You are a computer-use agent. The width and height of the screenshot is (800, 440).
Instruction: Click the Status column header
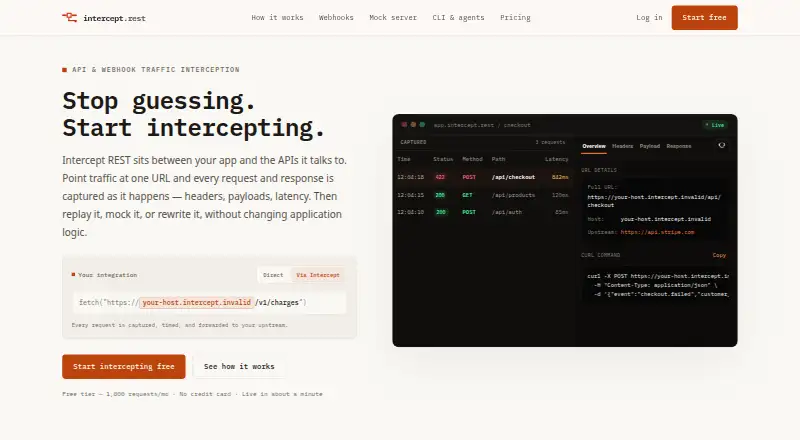click(x=443, y=159)
